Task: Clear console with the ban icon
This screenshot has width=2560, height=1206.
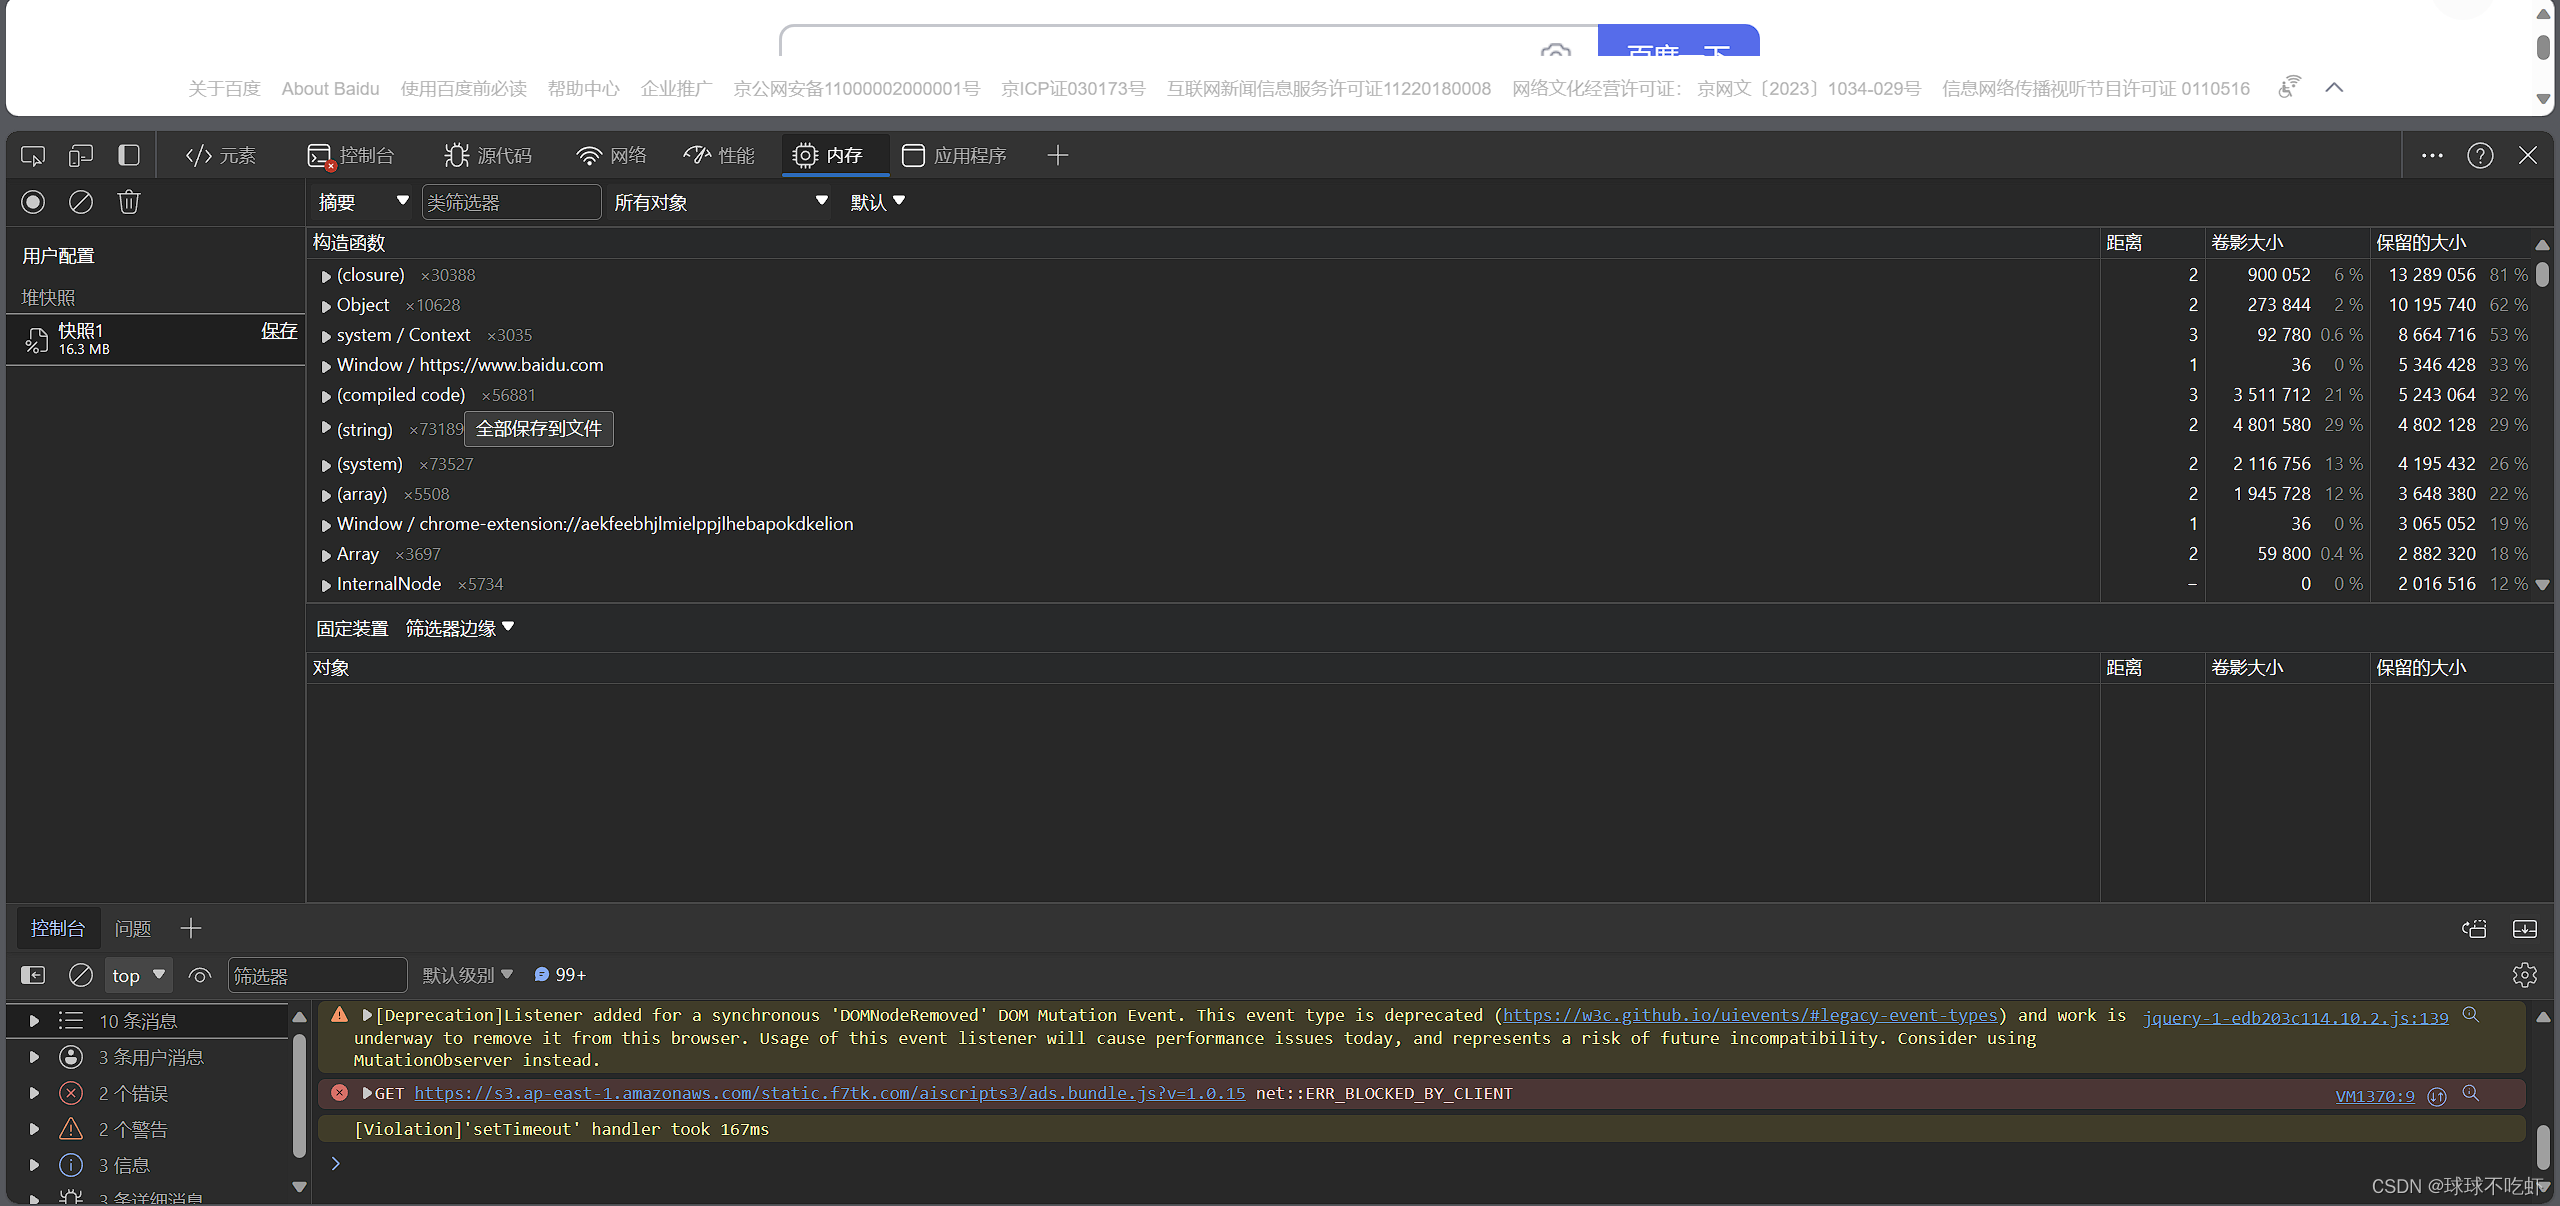Action: 81,975
